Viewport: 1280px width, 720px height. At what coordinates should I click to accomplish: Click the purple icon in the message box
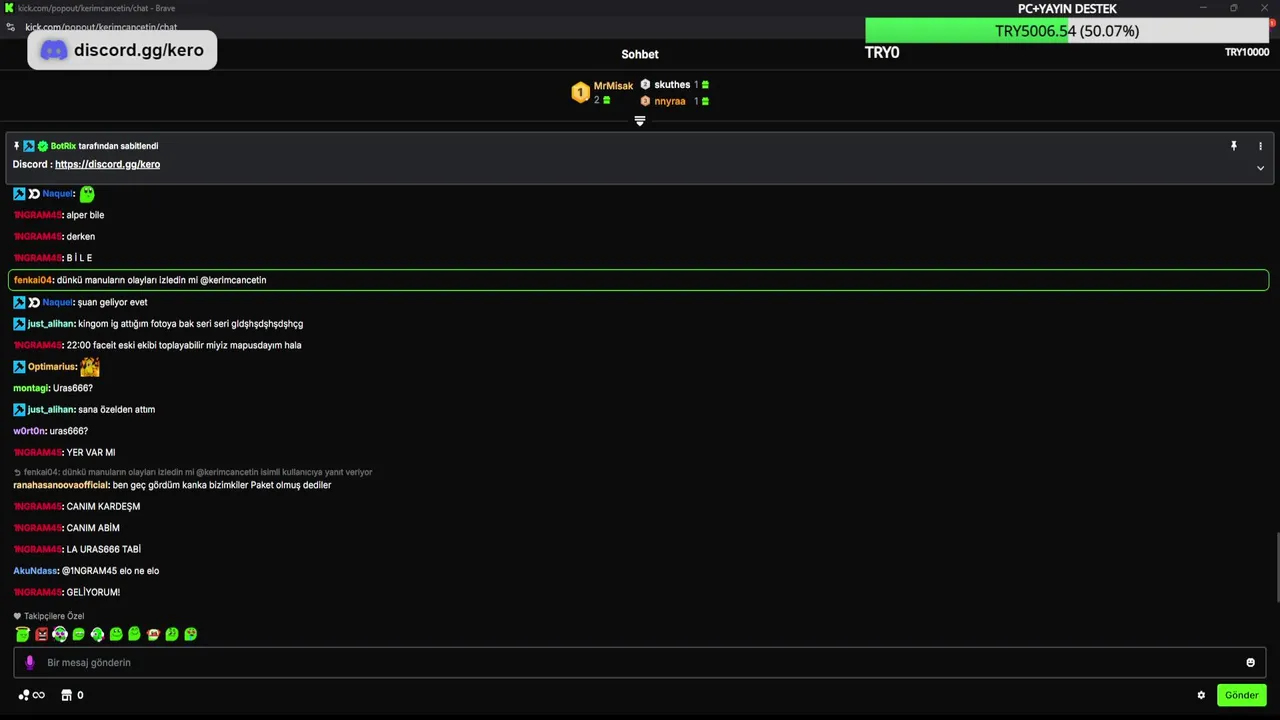point(29,662)
